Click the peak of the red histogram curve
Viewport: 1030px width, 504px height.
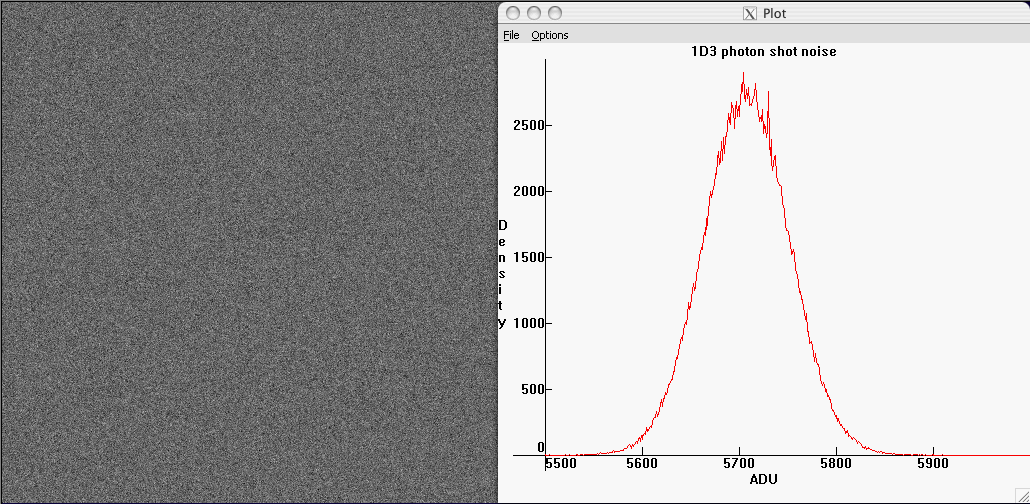click(743, 78)
